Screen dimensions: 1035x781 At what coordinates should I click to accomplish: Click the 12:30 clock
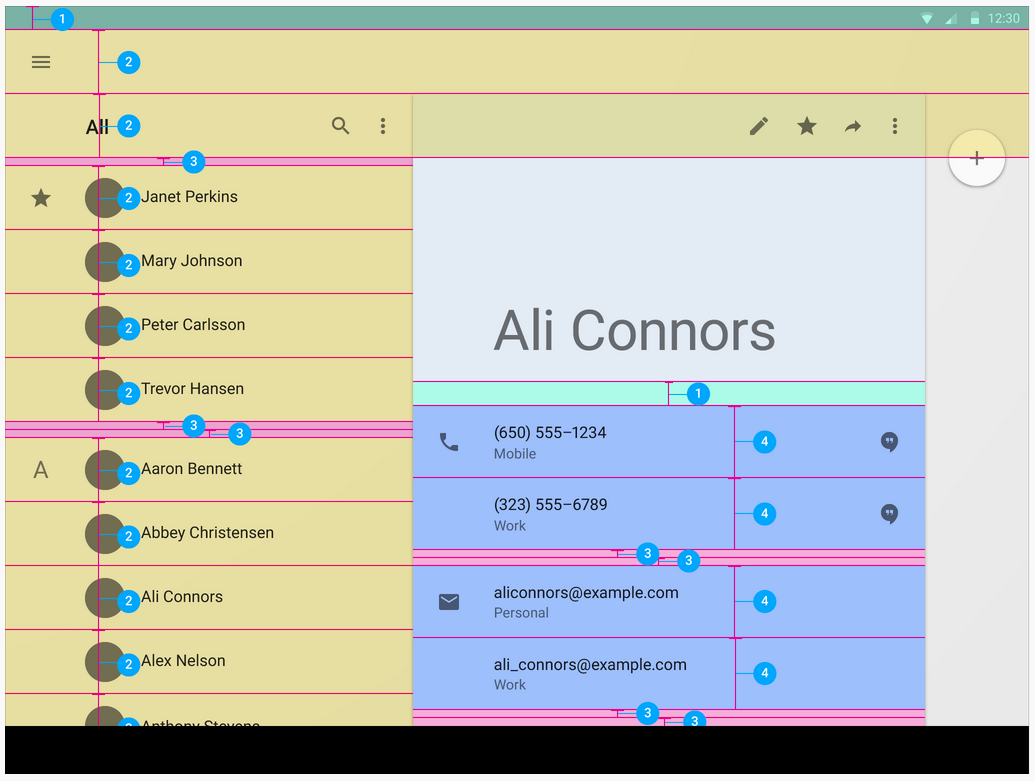pos(1003,18)
